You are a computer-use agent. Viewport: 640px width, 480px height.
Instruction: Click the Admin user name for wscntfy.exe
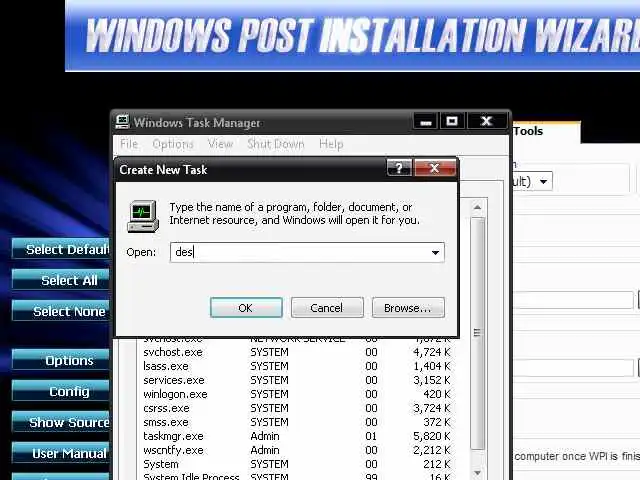265,450
